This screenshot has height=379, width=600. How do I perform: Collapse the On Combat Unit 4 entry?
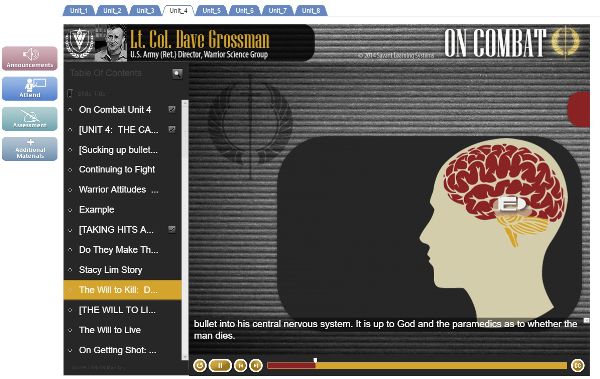tap(70, 109)
